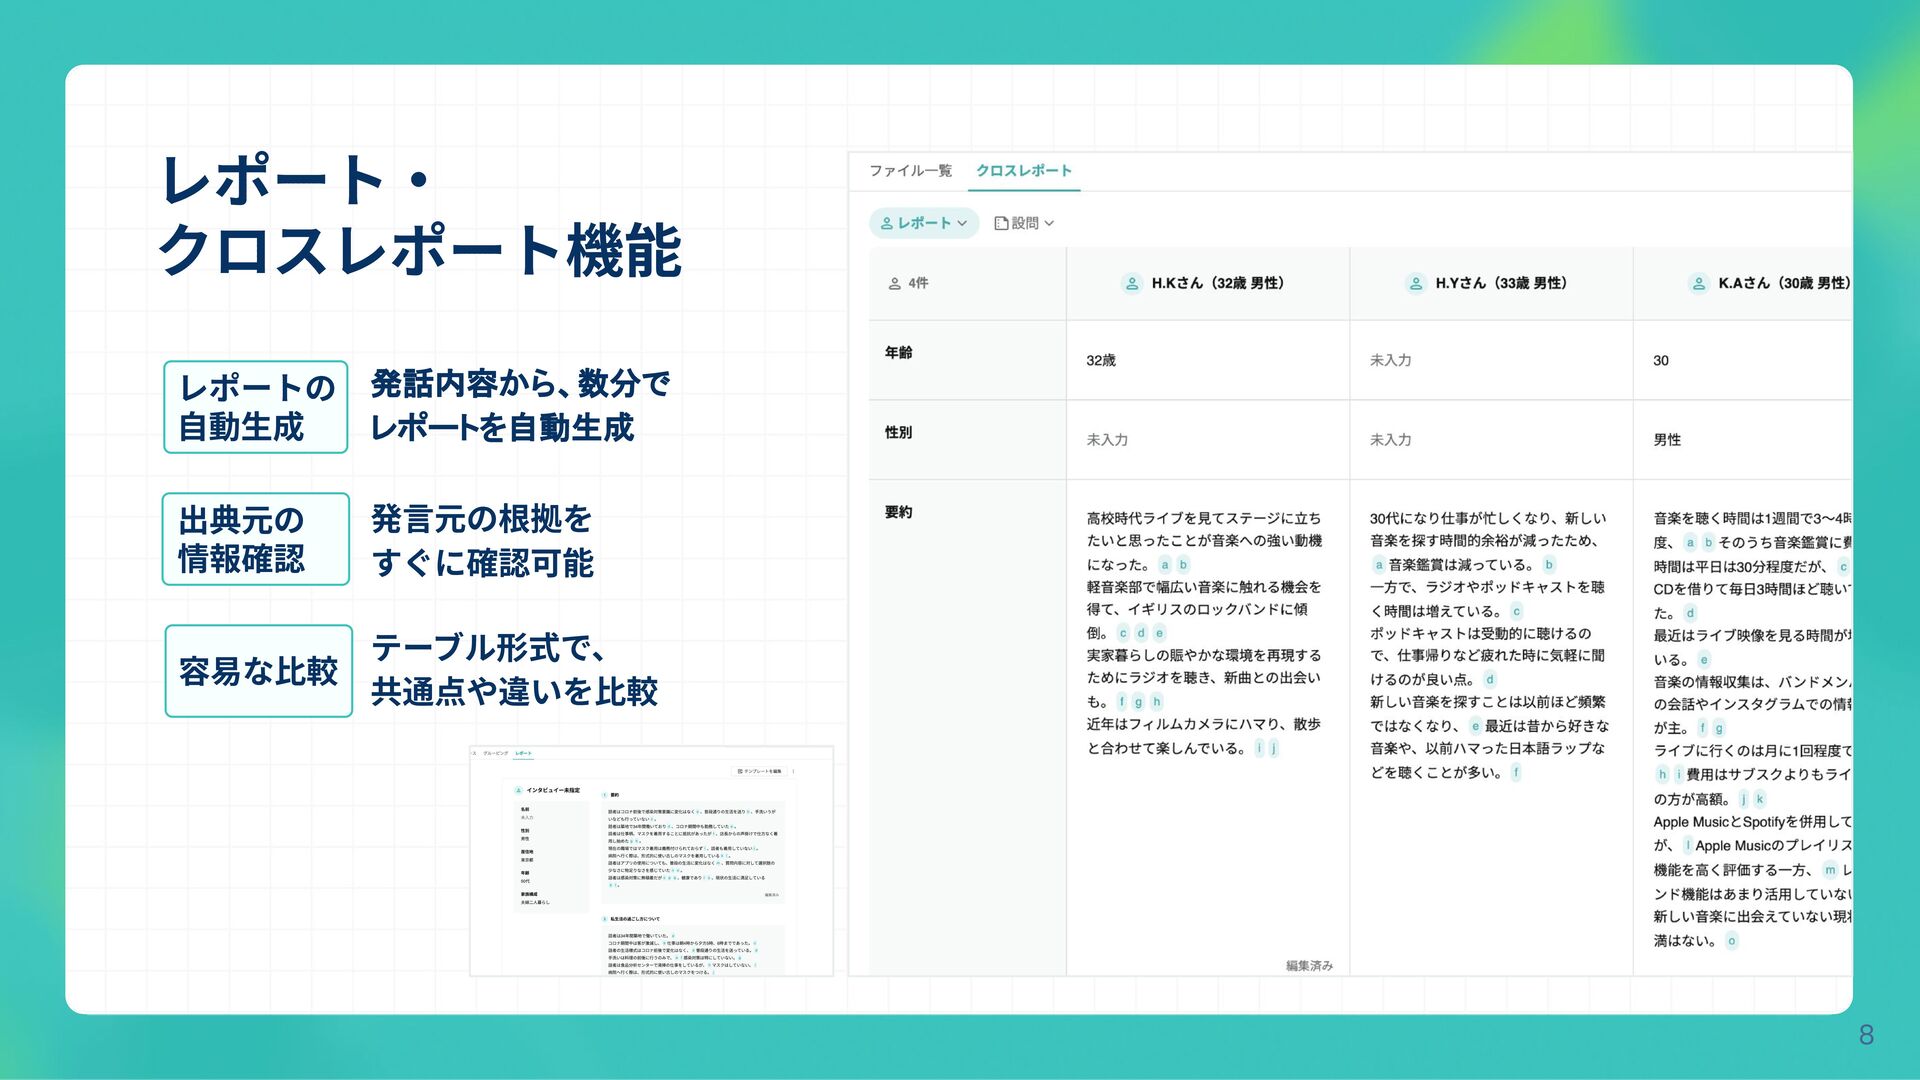Click the 容易な比較 feature box
The image size is (1920, 1080).
(258, 671)
